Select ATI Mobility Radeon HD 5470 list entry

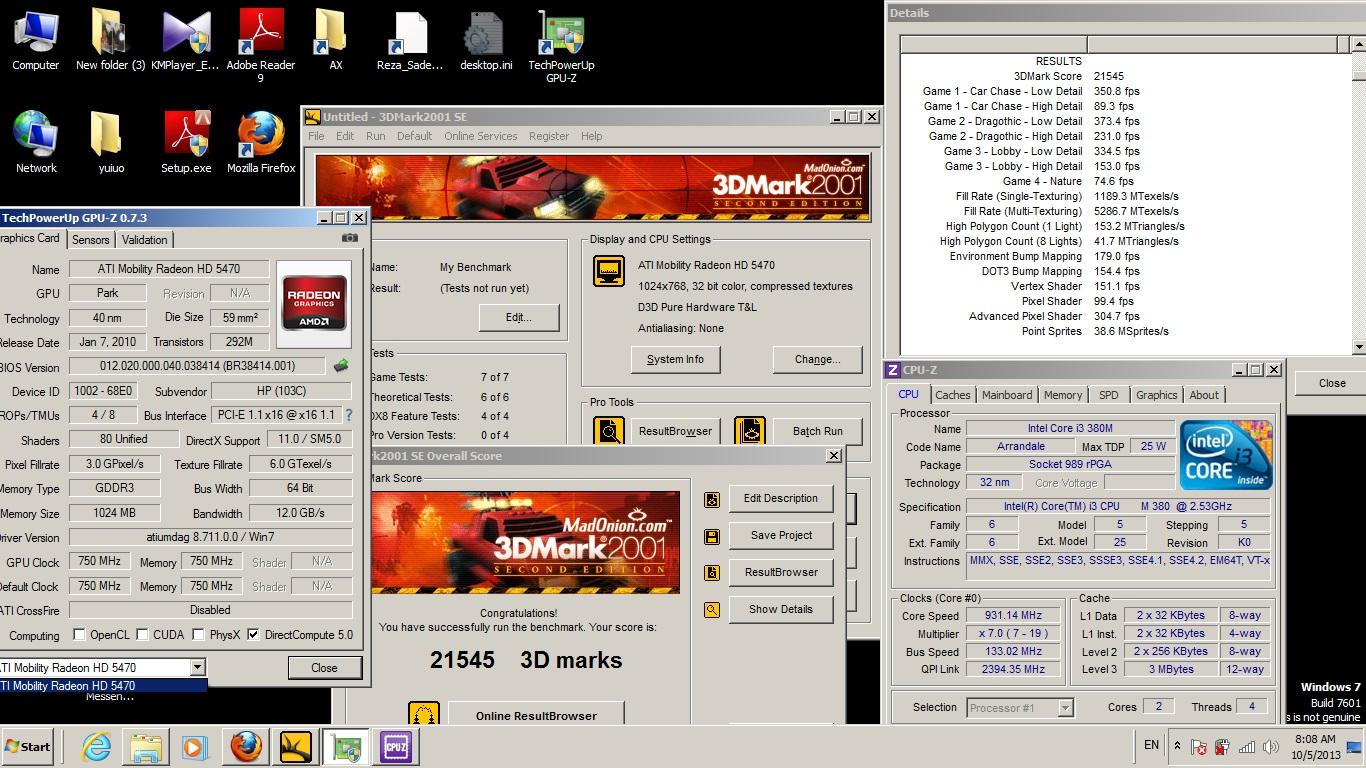103,686
